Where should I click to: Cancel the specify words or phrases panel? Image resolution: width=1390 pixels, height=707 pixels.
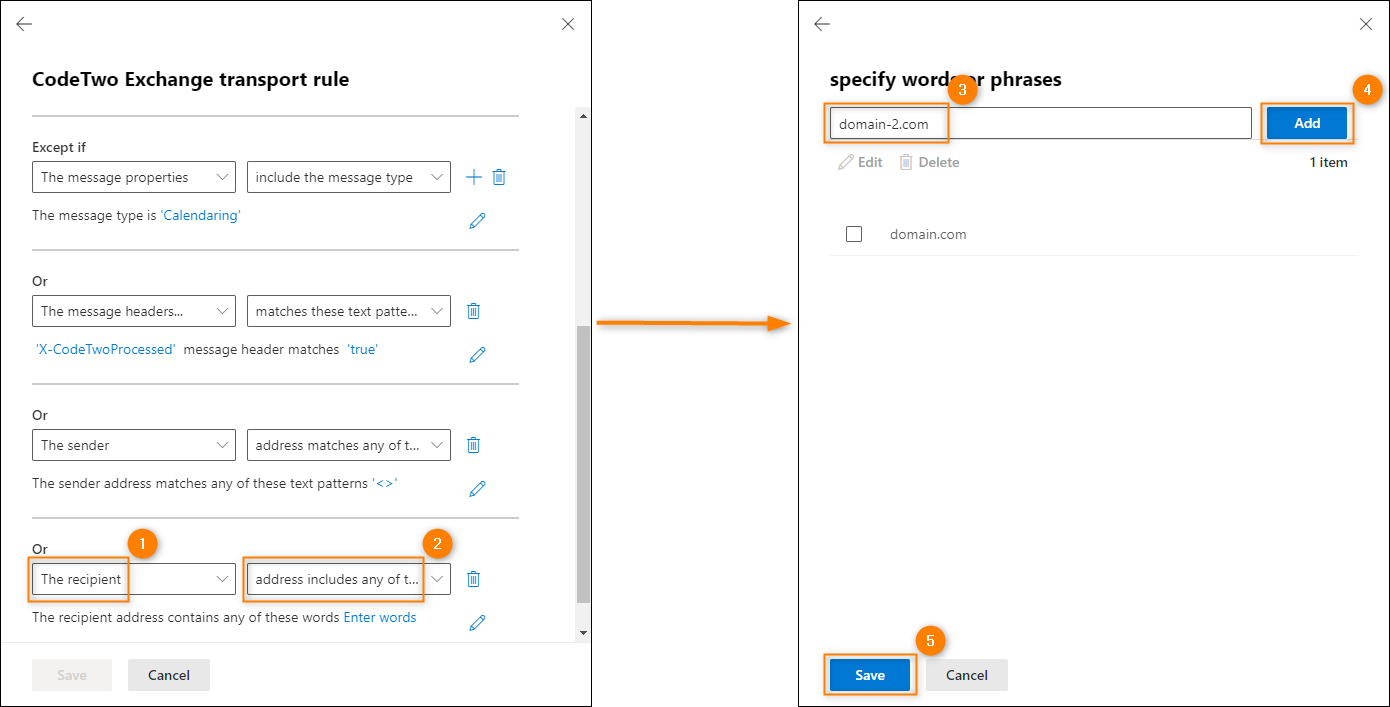click(967, 675)
